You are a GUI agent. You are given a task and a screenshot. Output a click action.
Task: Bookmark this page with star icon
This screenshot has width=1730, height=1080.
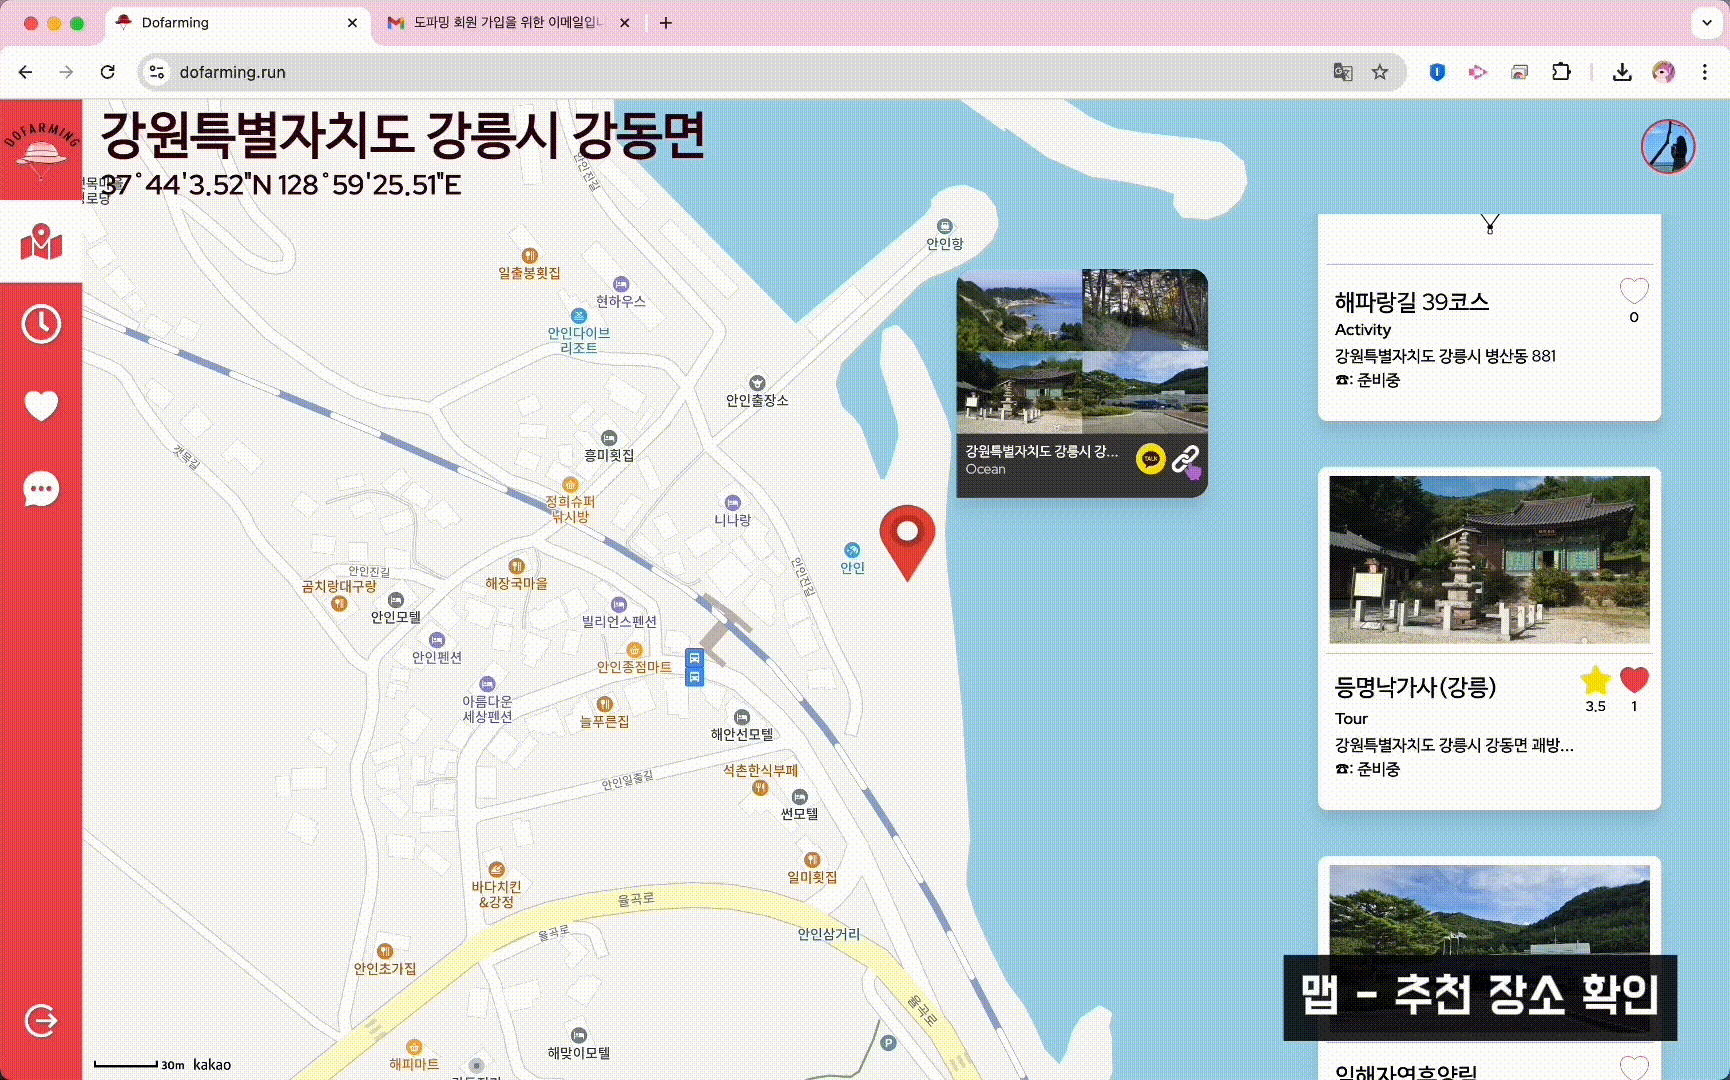pos(1380,72)
